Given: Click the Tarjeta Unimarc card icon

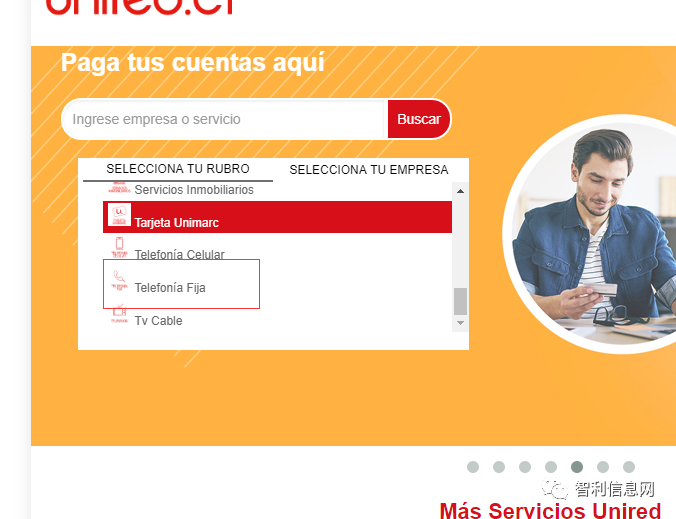Looking at the screenshot, I should 119,215.
